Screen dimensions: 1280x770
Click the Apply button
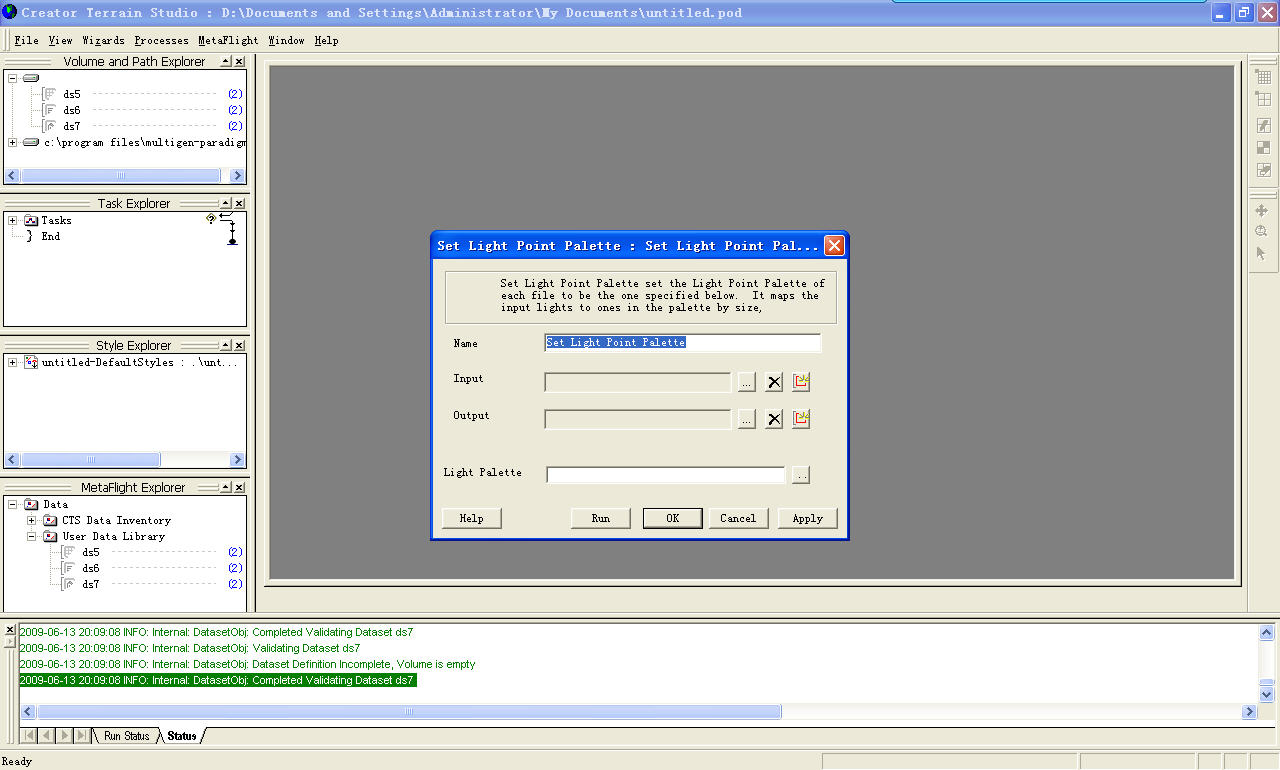[x=807, y=518]
